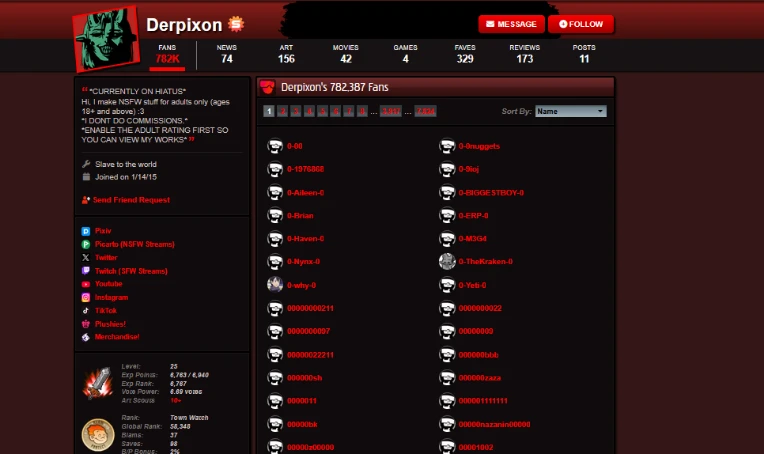This screenshot has width=764, height=454.
Task: Click TheKraken fan avatar icon
Action: (x=447, y=262)
